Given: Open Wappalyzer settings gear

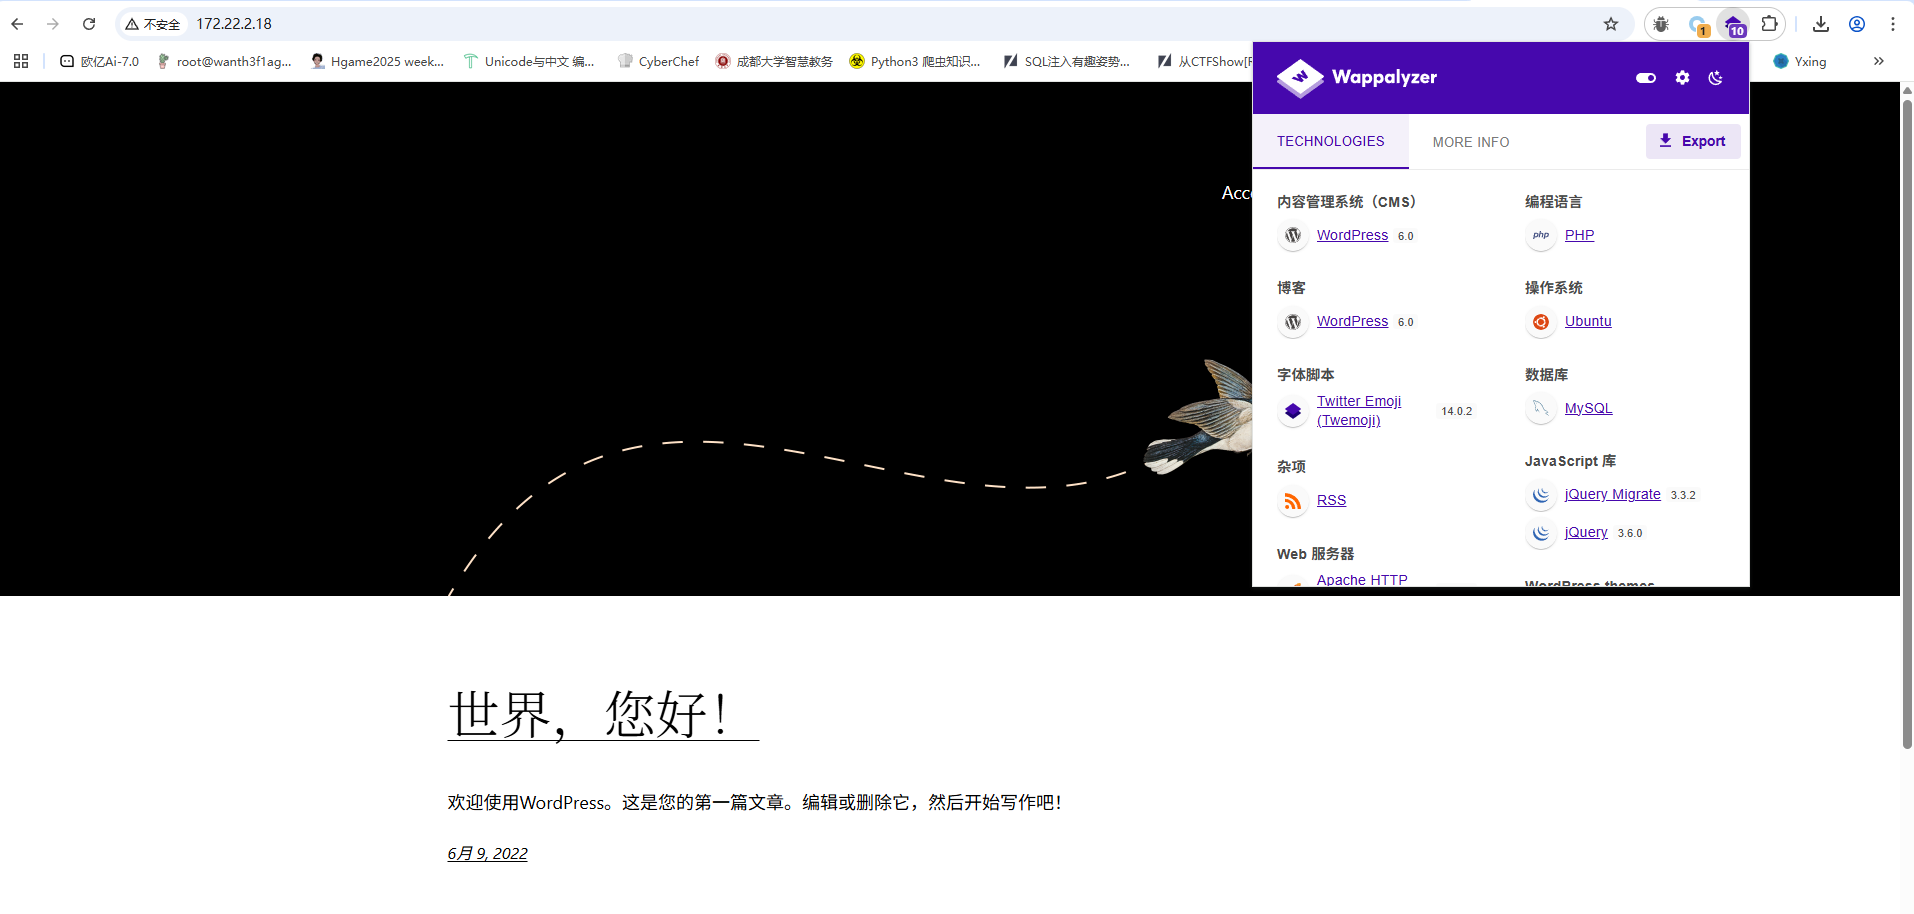Looking at the screenshot, I should 1683,78.
